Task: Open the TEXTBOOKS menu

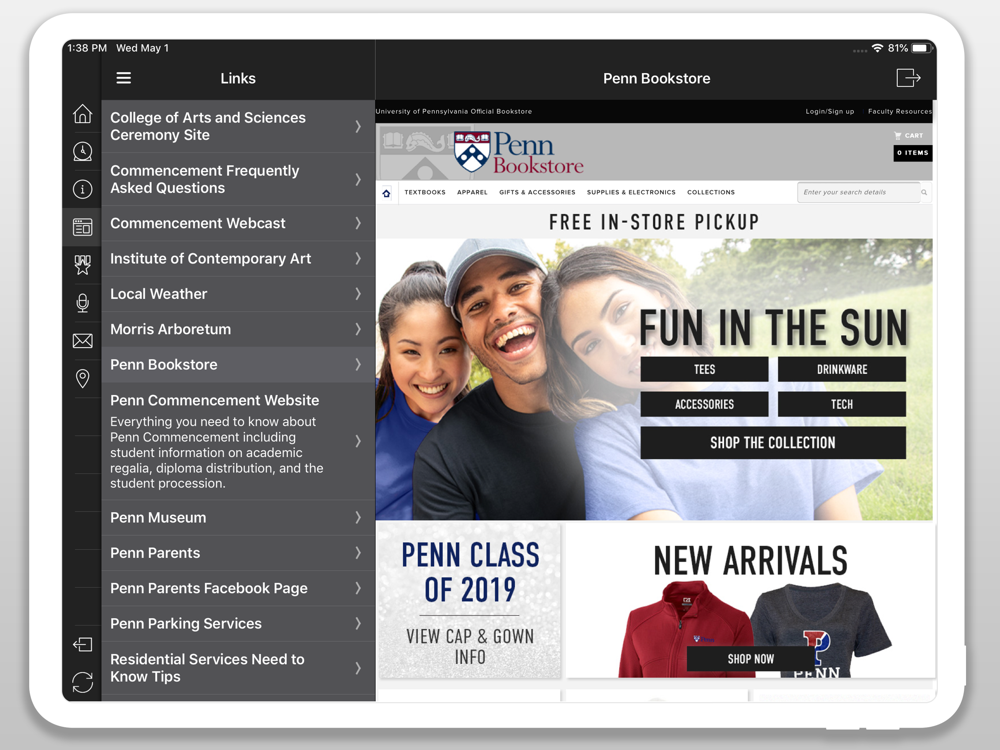Action: 425,192
